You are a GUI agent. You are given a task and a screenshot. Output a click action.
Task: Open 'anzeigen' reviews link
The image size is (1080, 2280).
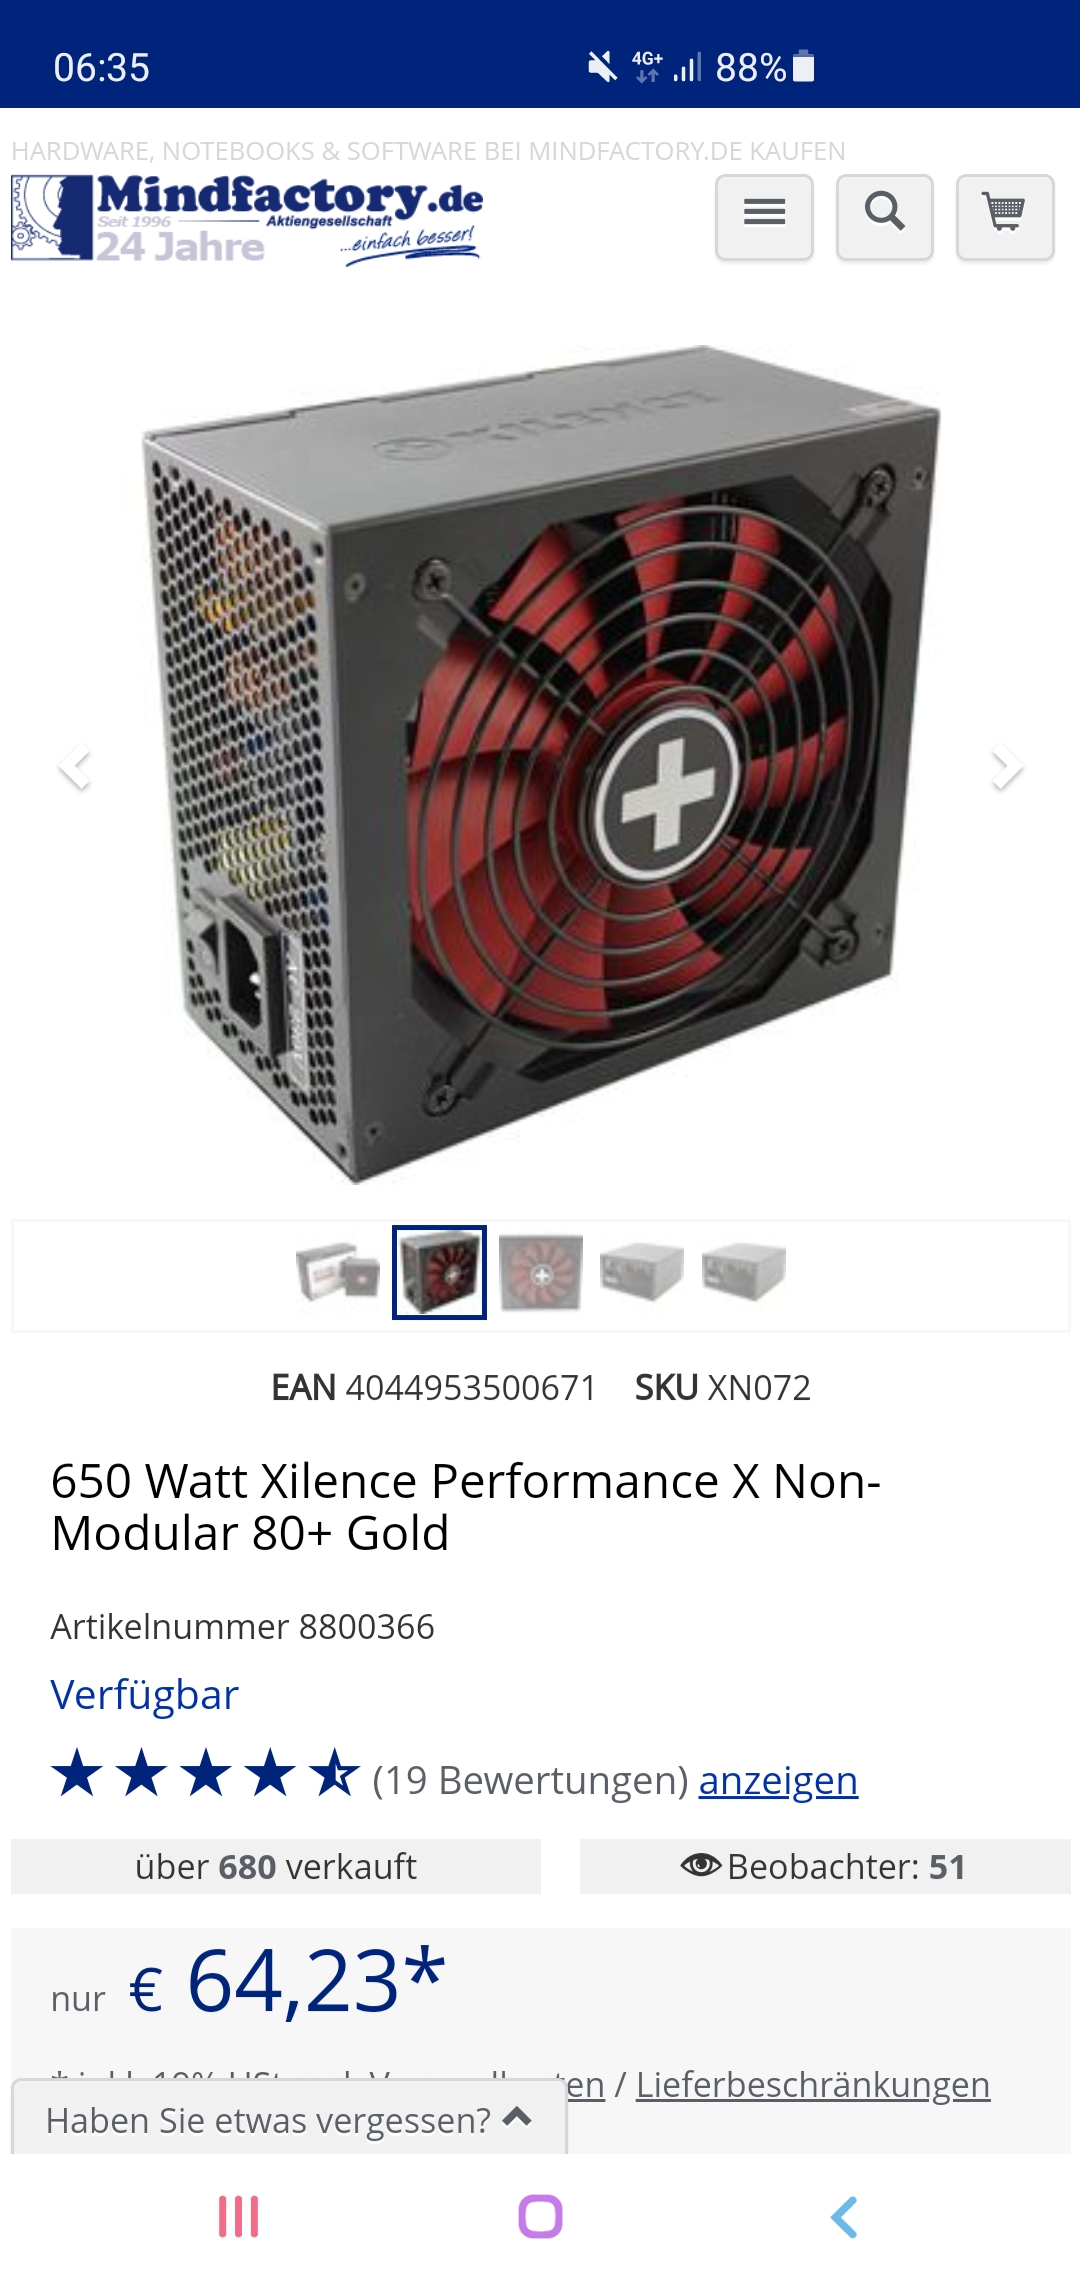(x=778, y=1781)
